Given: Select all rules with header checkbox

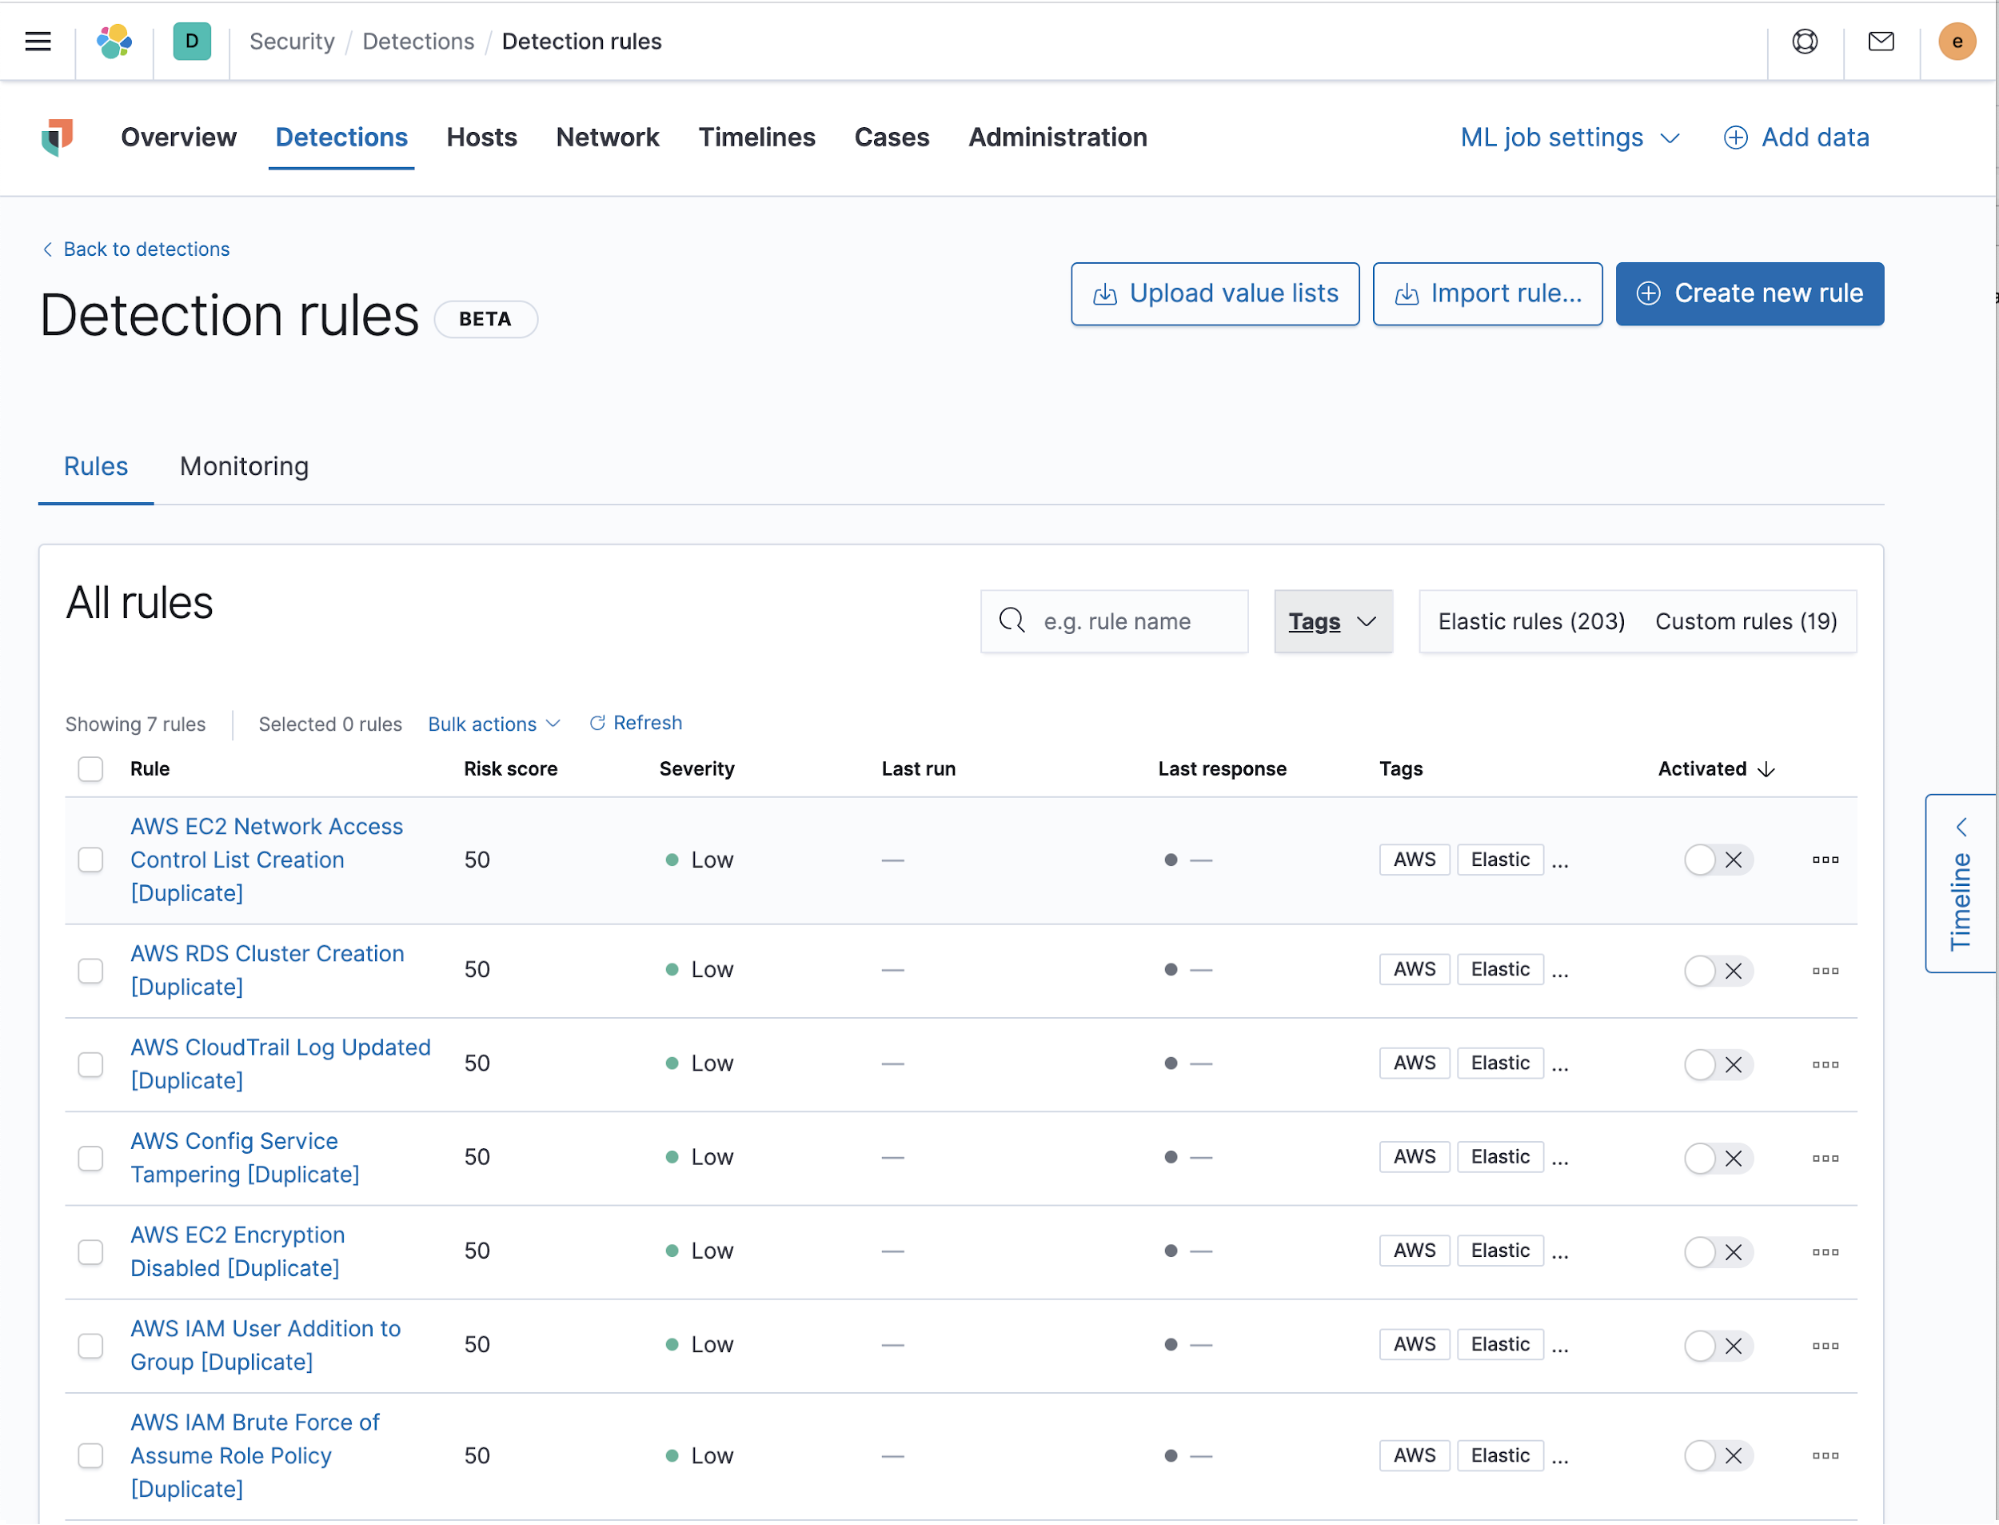Looking at the screenshot, I should coord(90,769).
